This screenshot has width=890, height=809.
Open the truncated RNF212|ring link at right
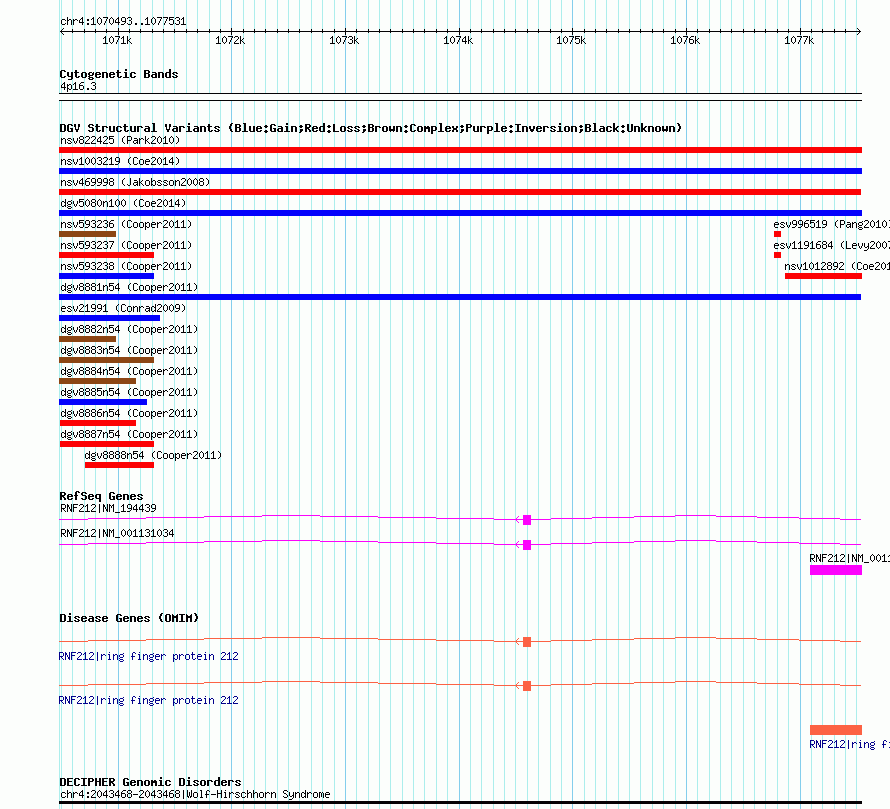click(849, 744)
